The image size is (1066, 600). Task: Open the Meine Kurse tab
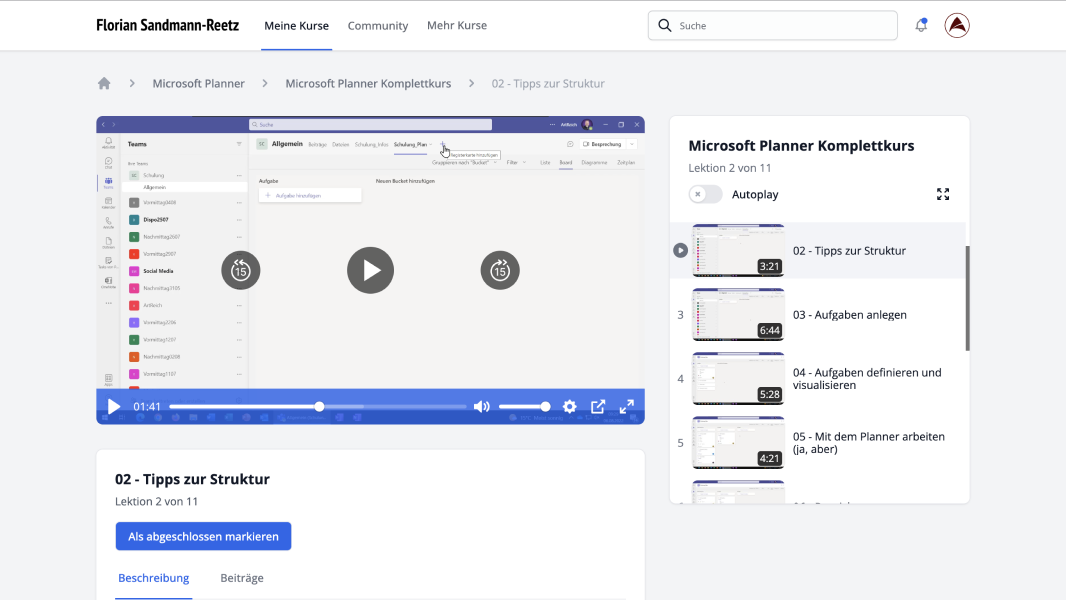[x=296, y=26]
